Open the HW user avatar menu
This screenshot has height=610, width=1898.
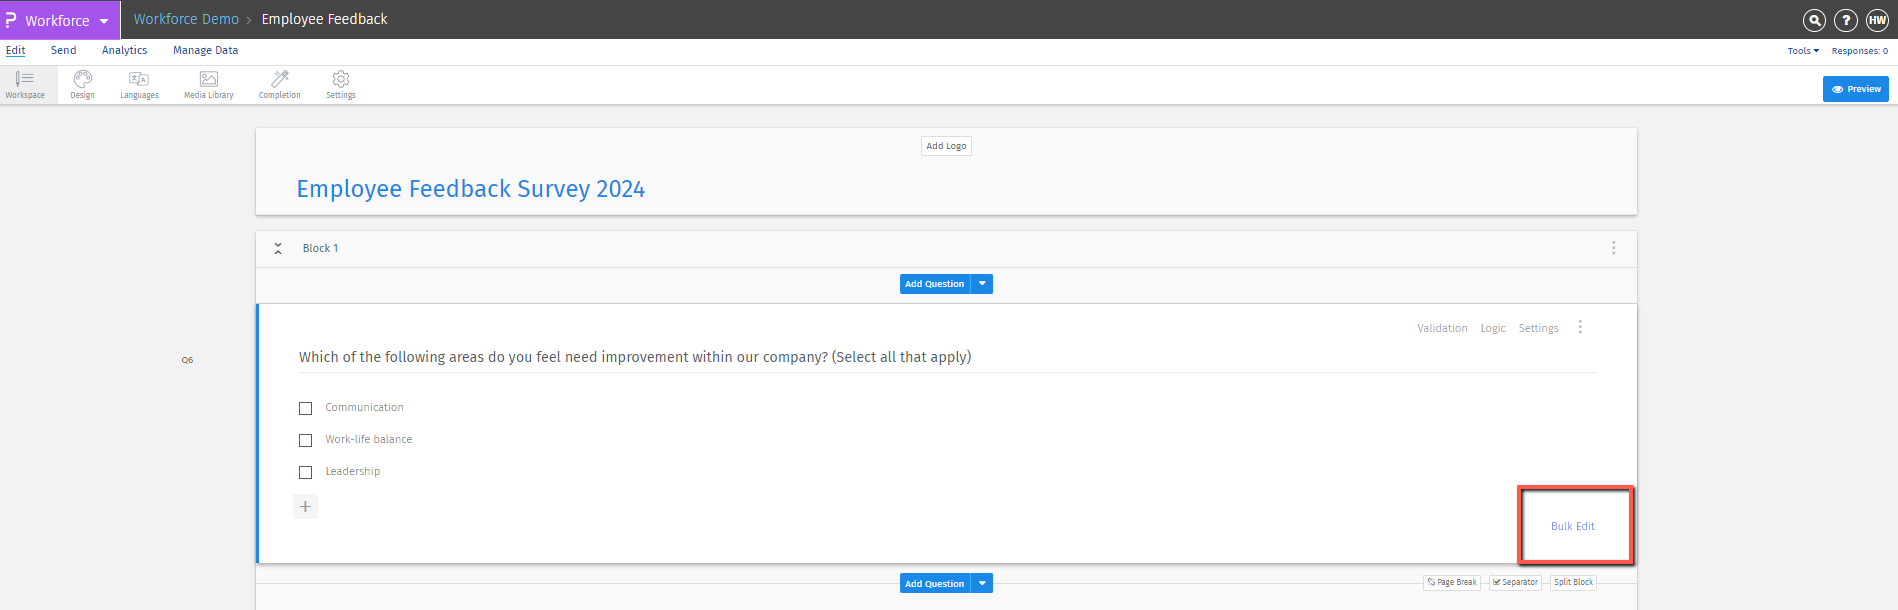point(1878,20)
